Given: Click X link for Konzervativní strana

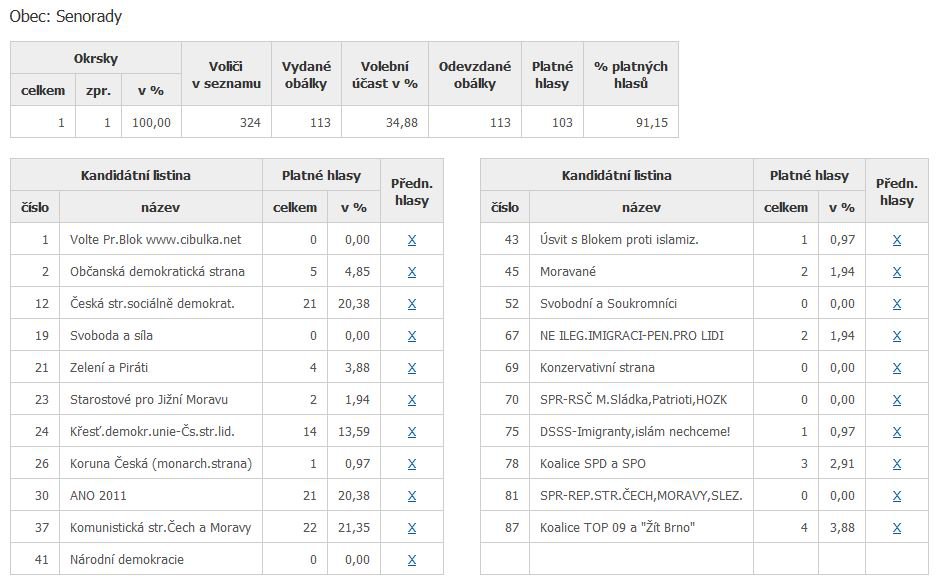Looking at the screenshot, I should click(896, 368).
